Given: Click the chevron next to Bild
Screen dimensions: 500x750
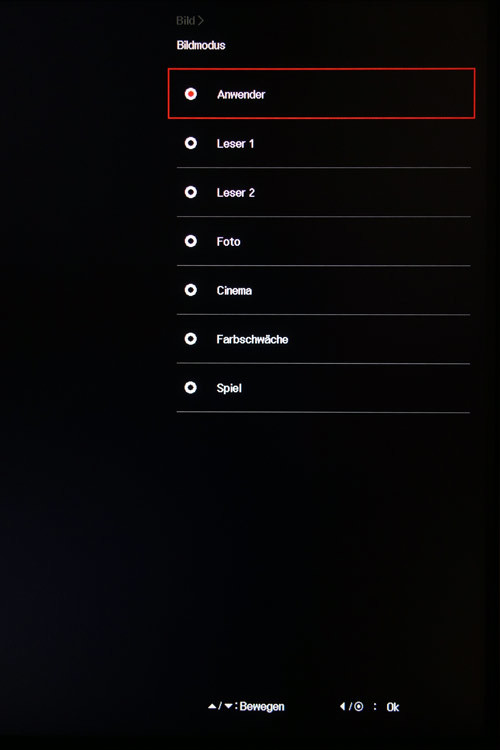Looking at the screenshot, I should (x=201, y=21).
